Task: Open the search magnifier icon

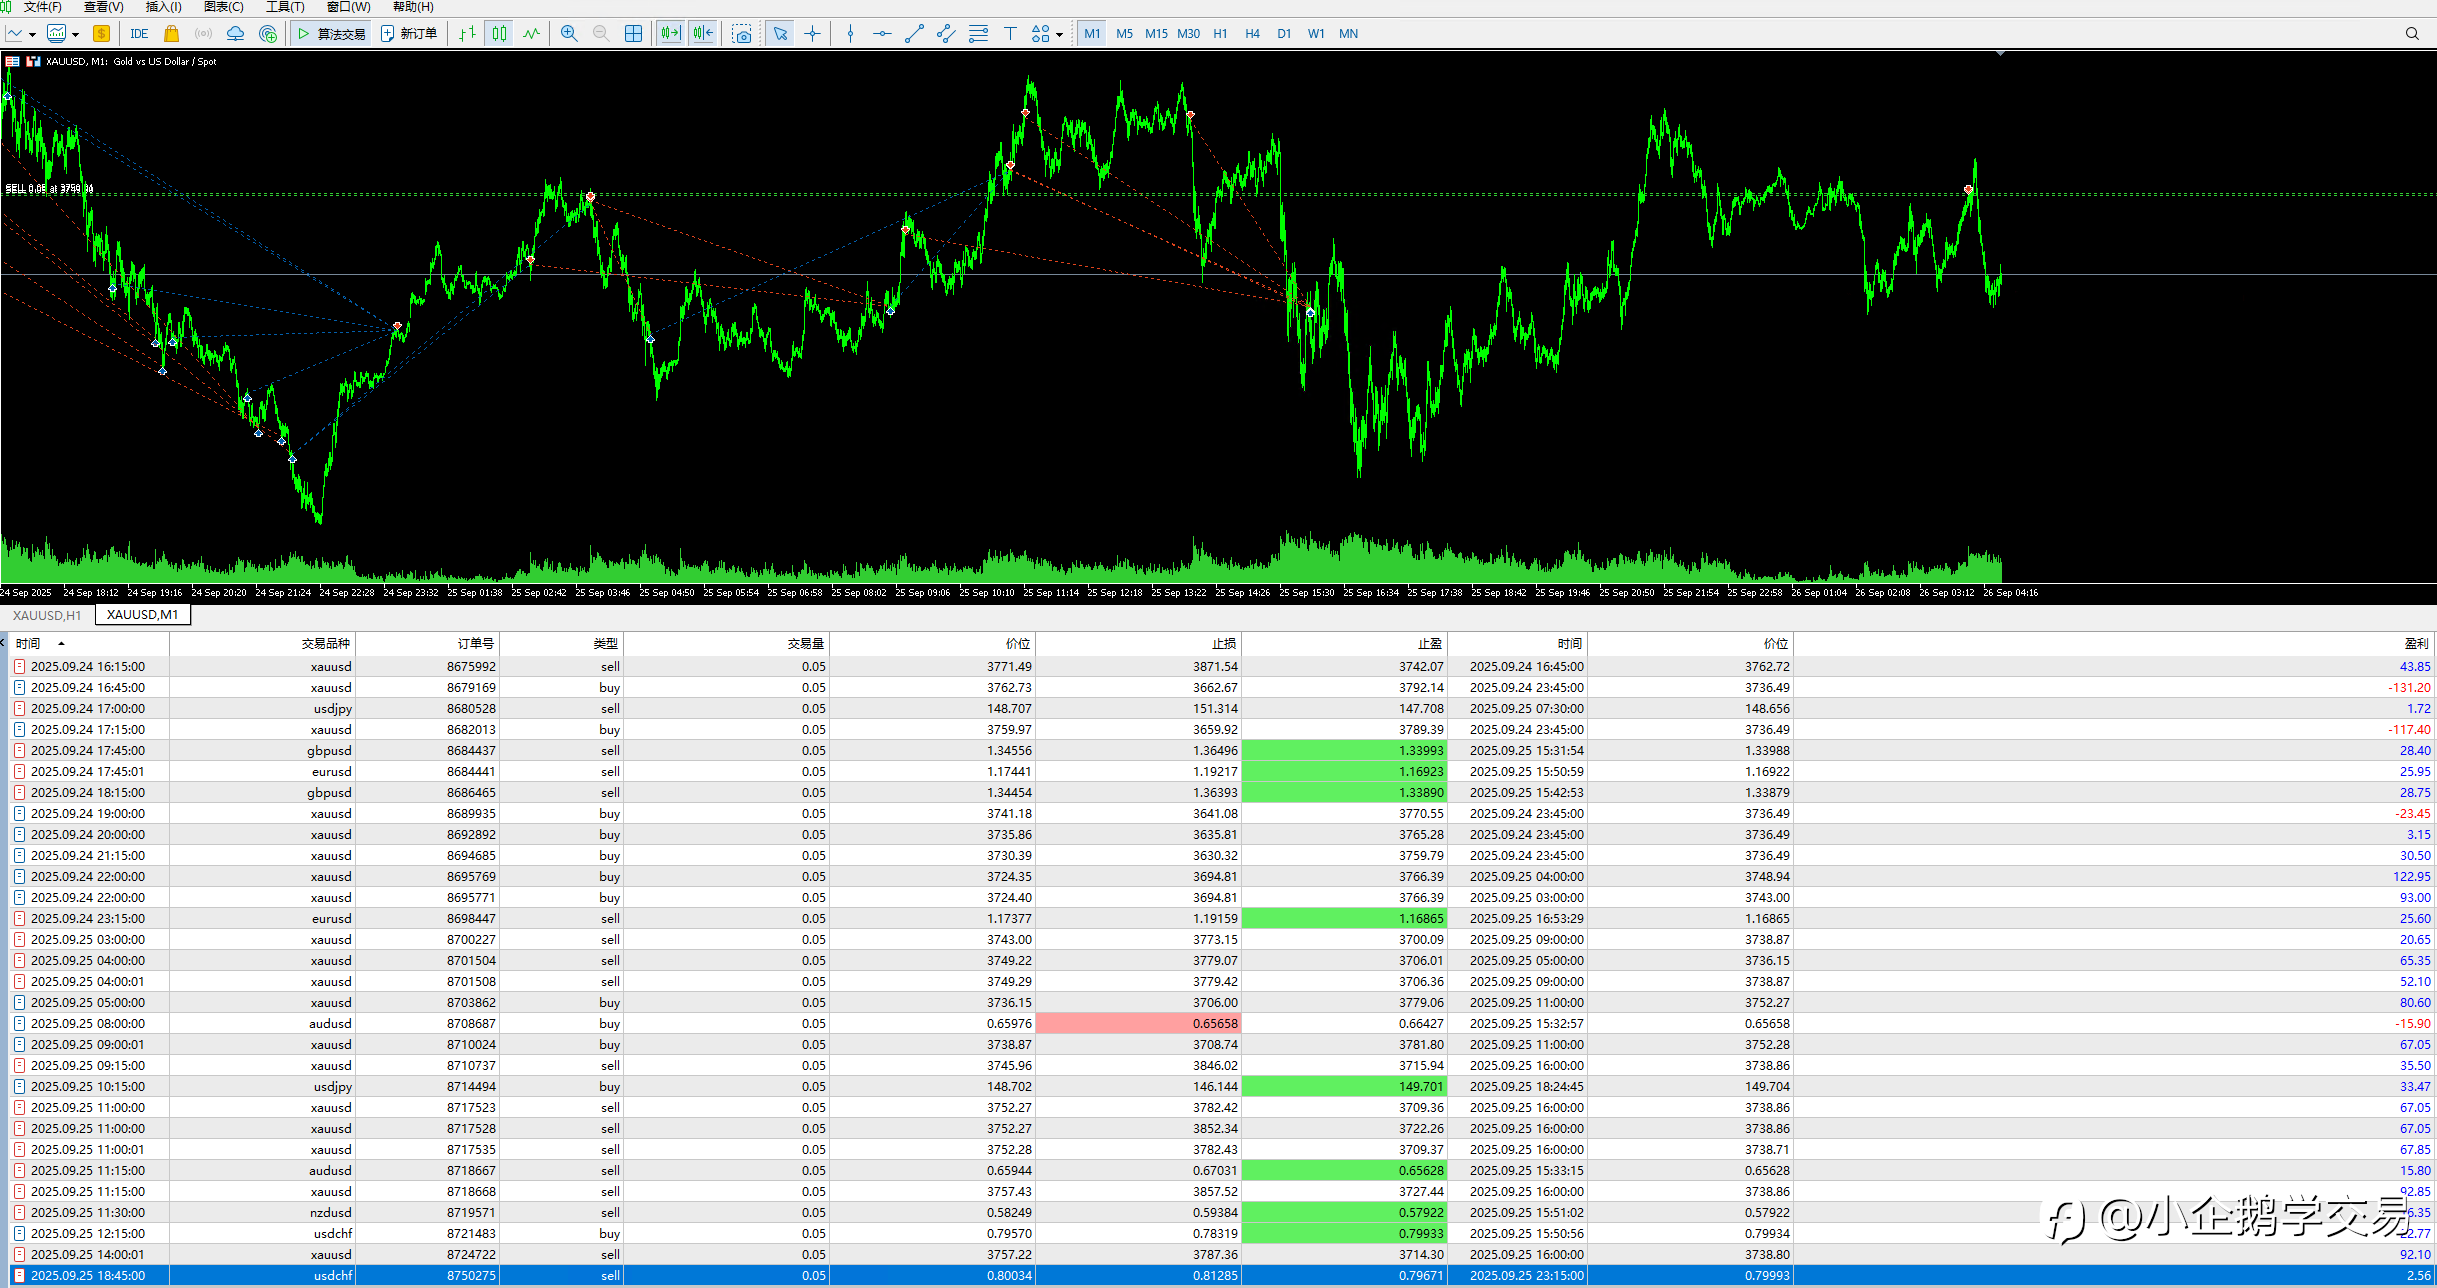Action: click(x=2412, y=33)
